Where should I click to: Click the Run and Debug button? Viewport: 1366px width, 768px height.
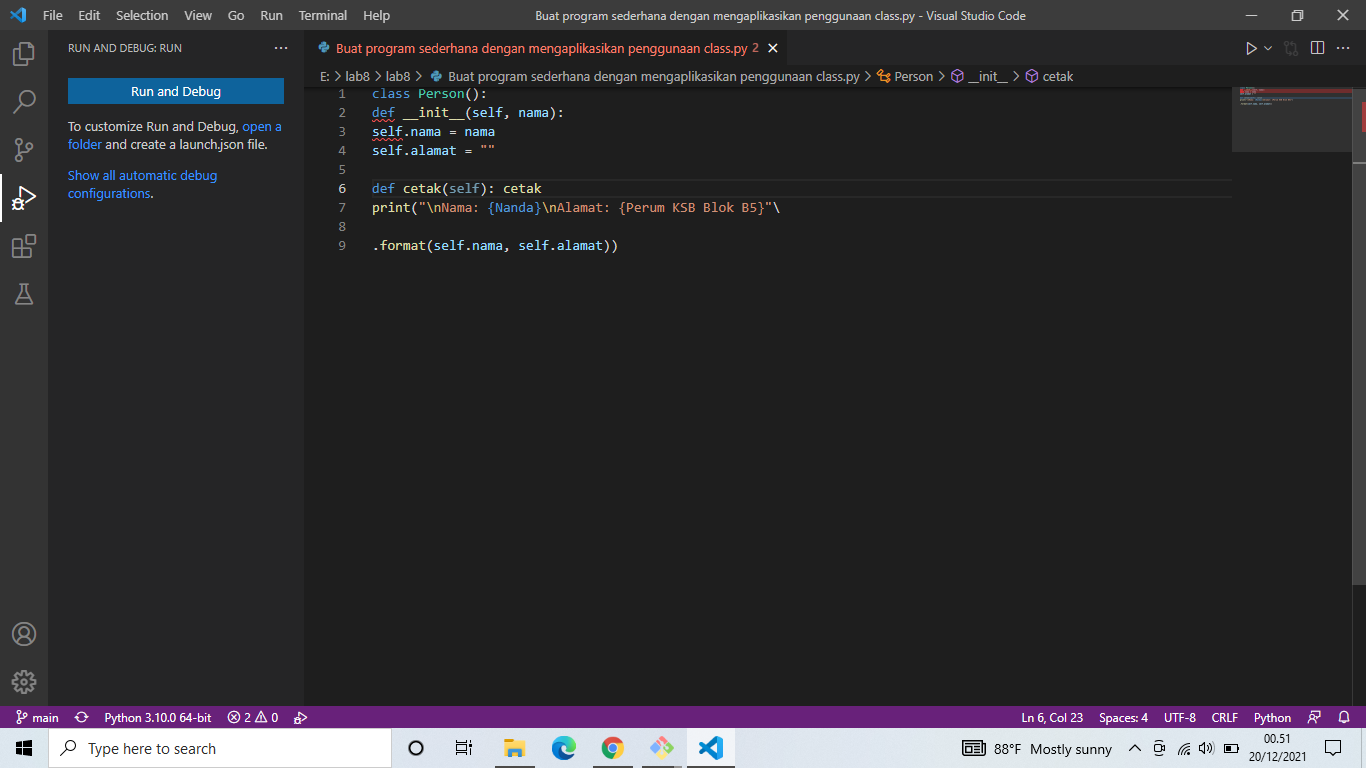(175, 90)
